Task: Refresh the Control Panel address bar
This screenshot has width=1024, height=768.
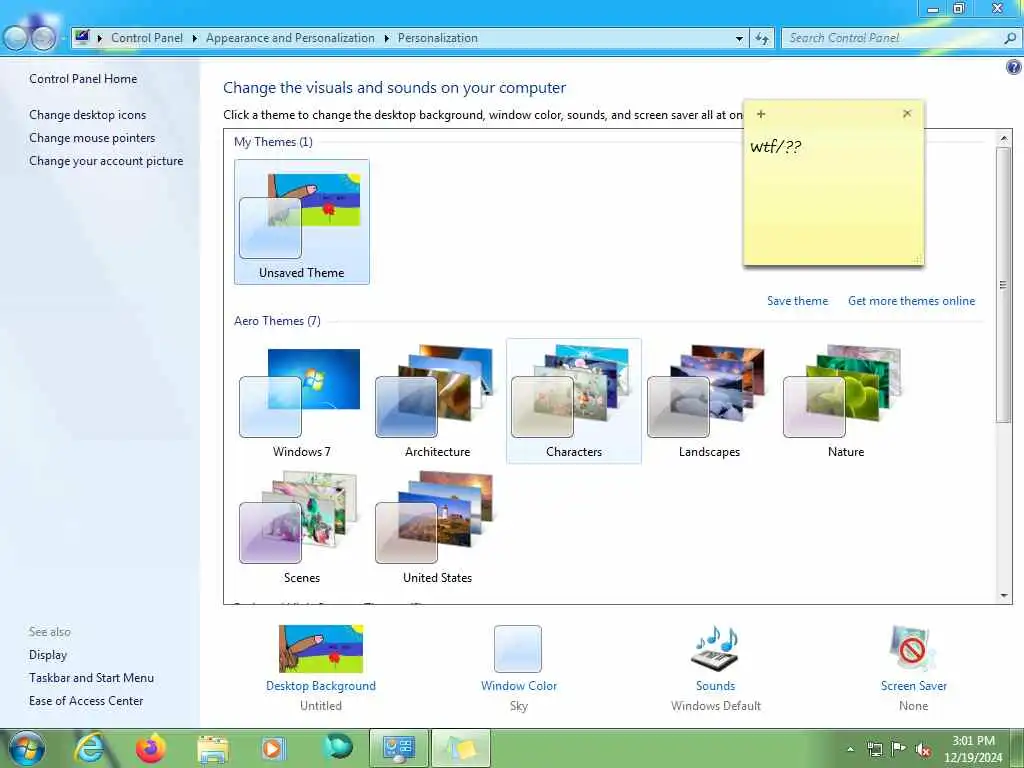Action: tap(761, 38)
